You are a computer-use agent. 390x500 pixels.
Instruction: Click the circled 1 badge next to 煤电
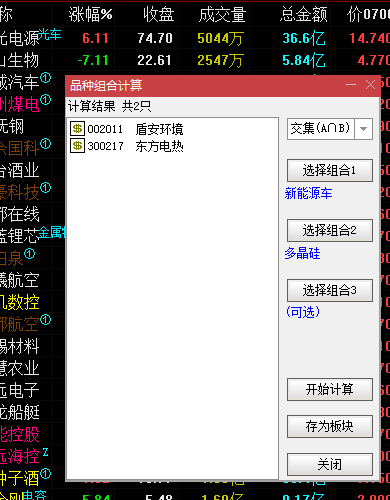click(45, 100)
